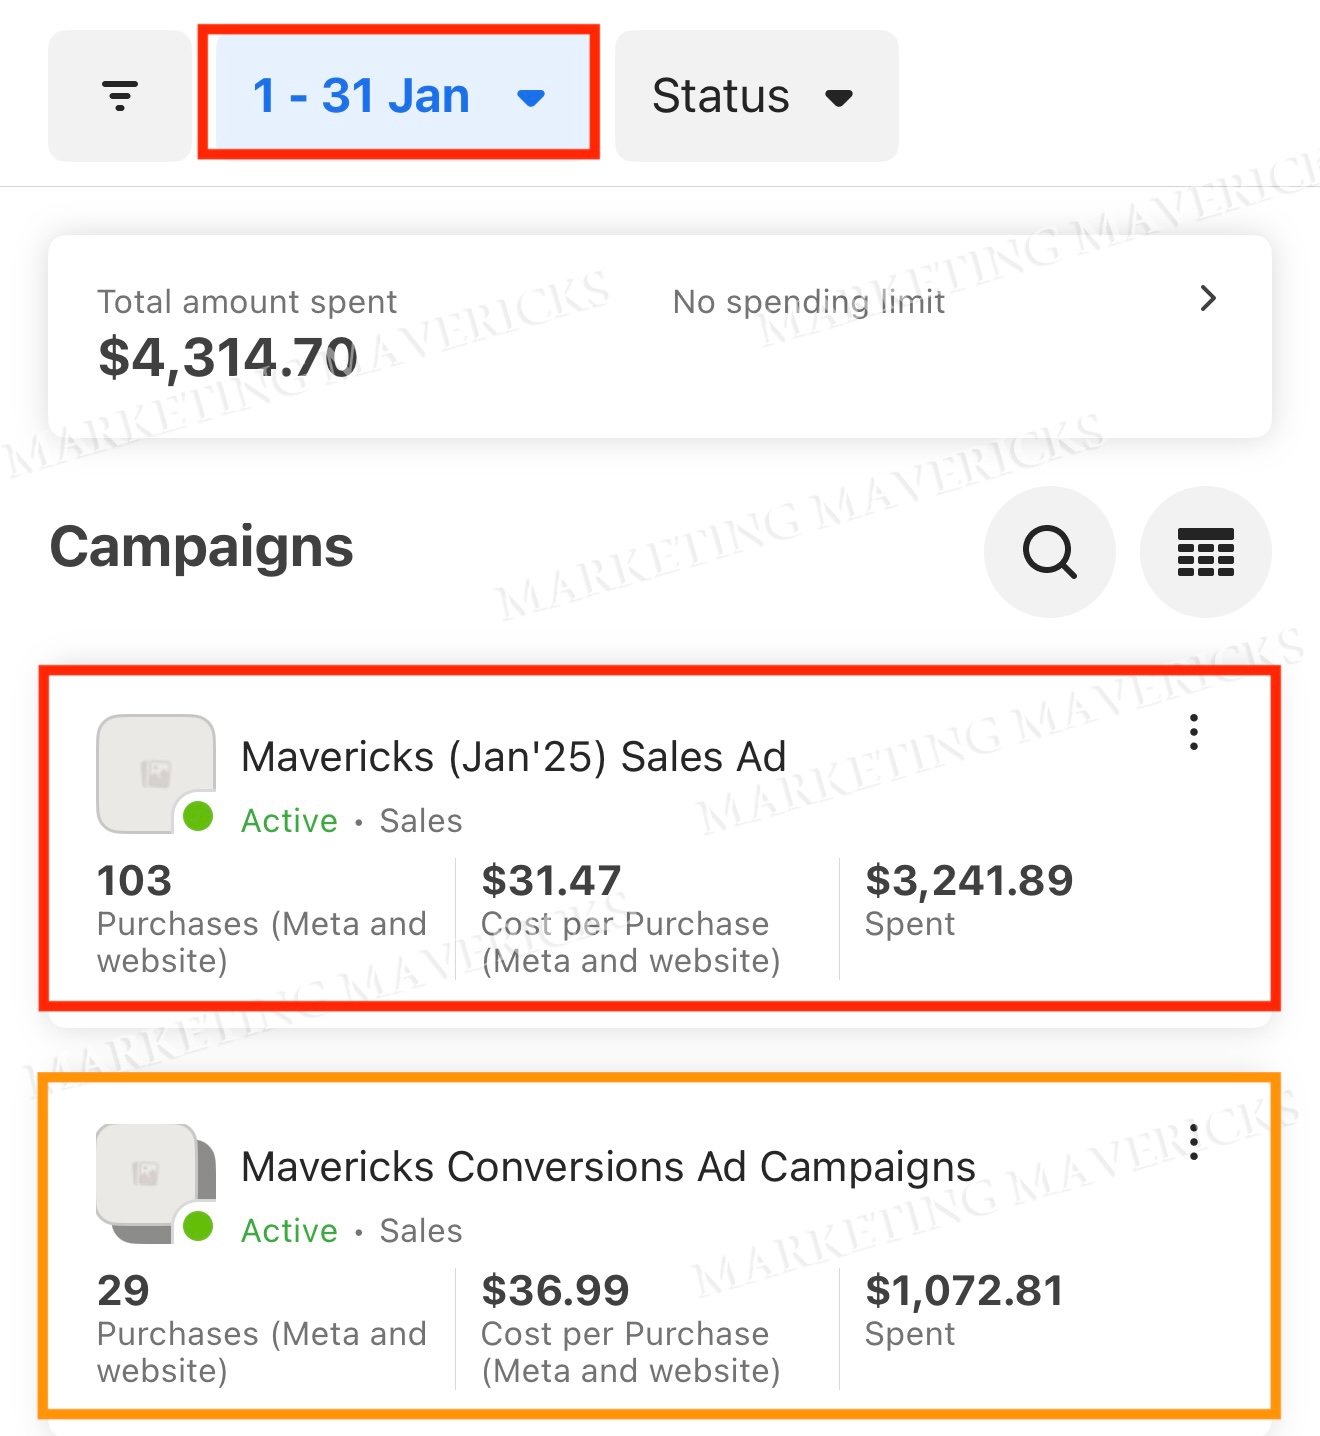Screen dimensions: 1320x1436
Task: Open Mavericks Conversions Ad Campaigns options menu
Action: click(x=1193, y=1141)
